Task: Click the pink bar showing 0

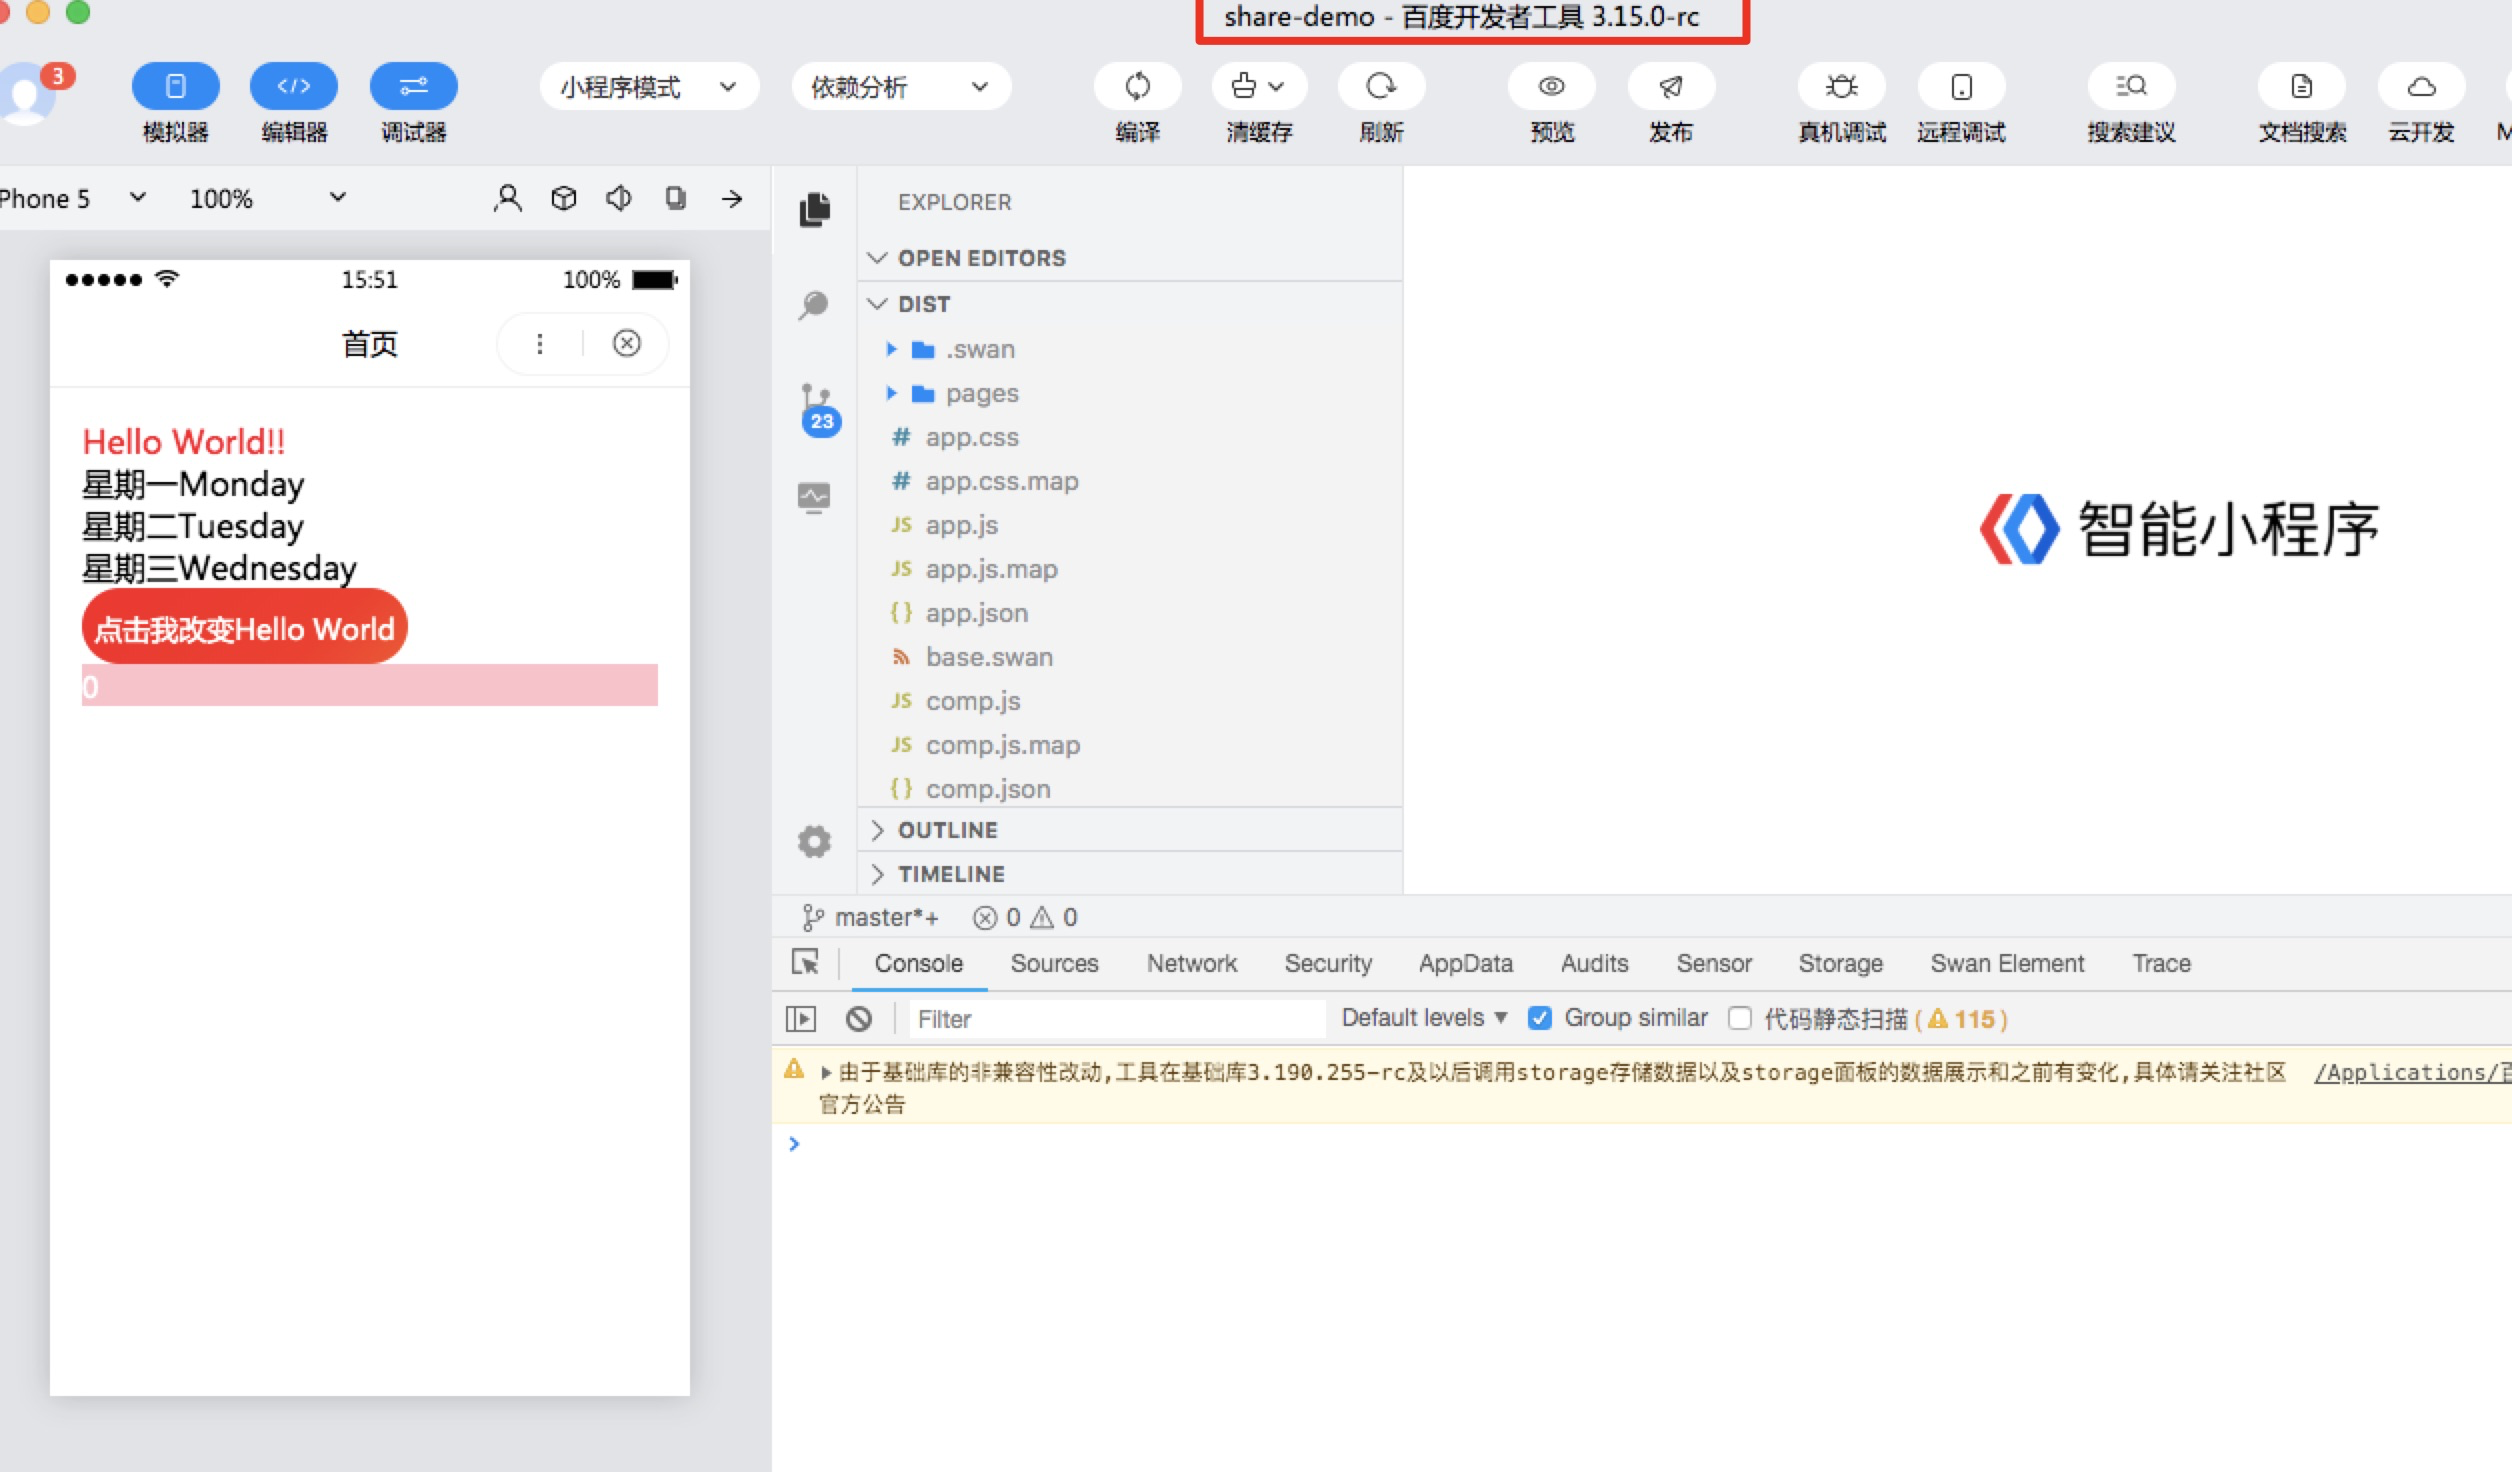Action: pyautogui.click(x=370, y=685)
